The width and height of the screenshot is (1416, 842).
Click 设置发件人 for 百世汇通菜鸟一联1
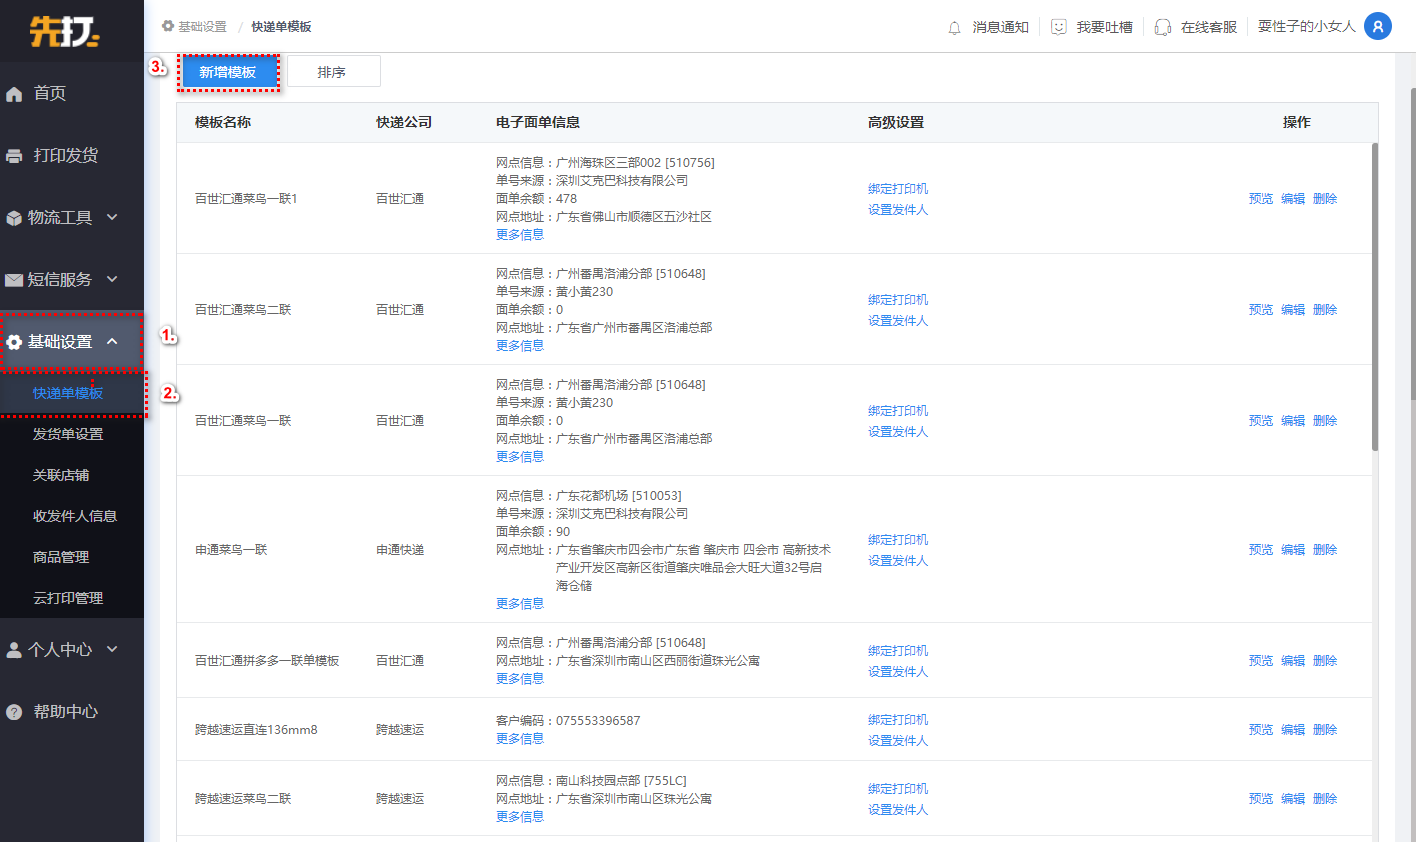click(898, 209)
